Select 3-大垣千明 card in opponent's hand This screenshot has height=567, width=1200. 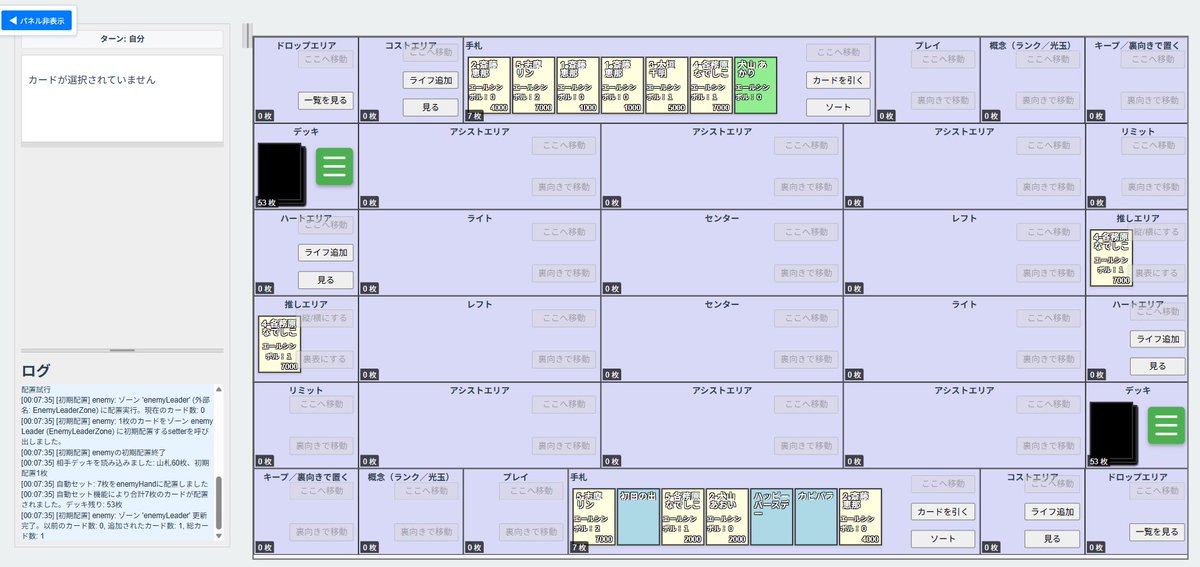(666, 85)
